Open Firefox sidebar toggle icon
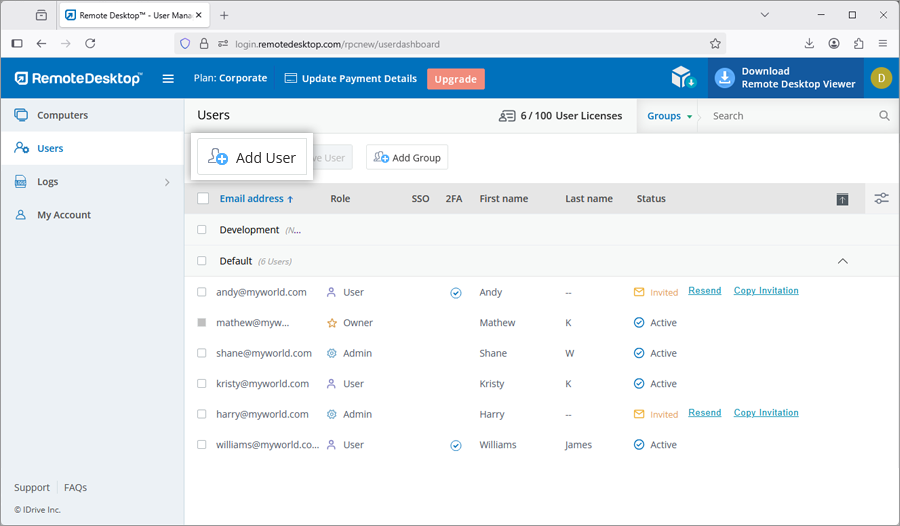The height and width of the screenshot is (526, 900). point(17,44)
